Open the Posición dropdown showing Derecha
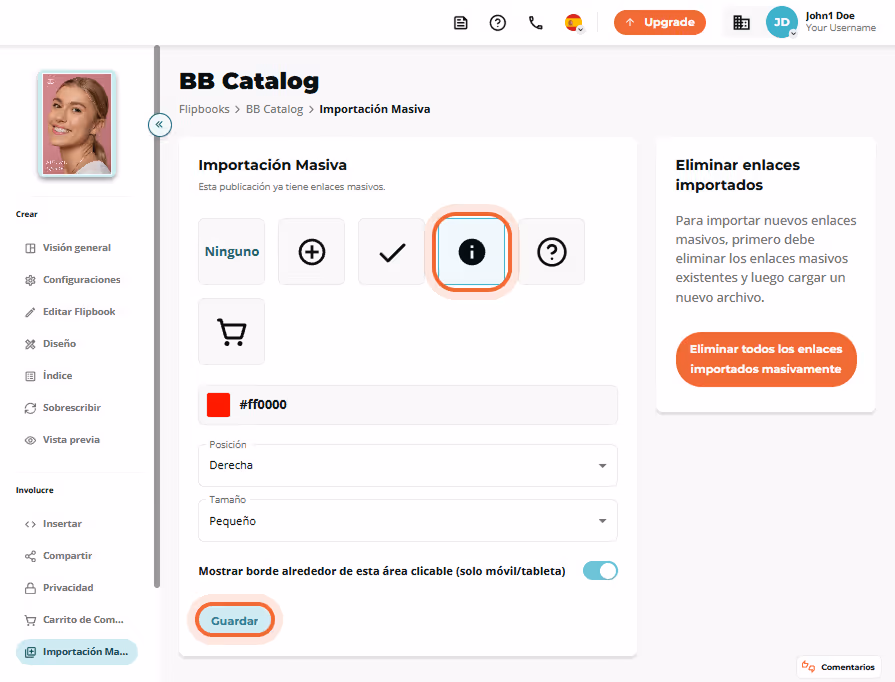 [x=408, y=466]
